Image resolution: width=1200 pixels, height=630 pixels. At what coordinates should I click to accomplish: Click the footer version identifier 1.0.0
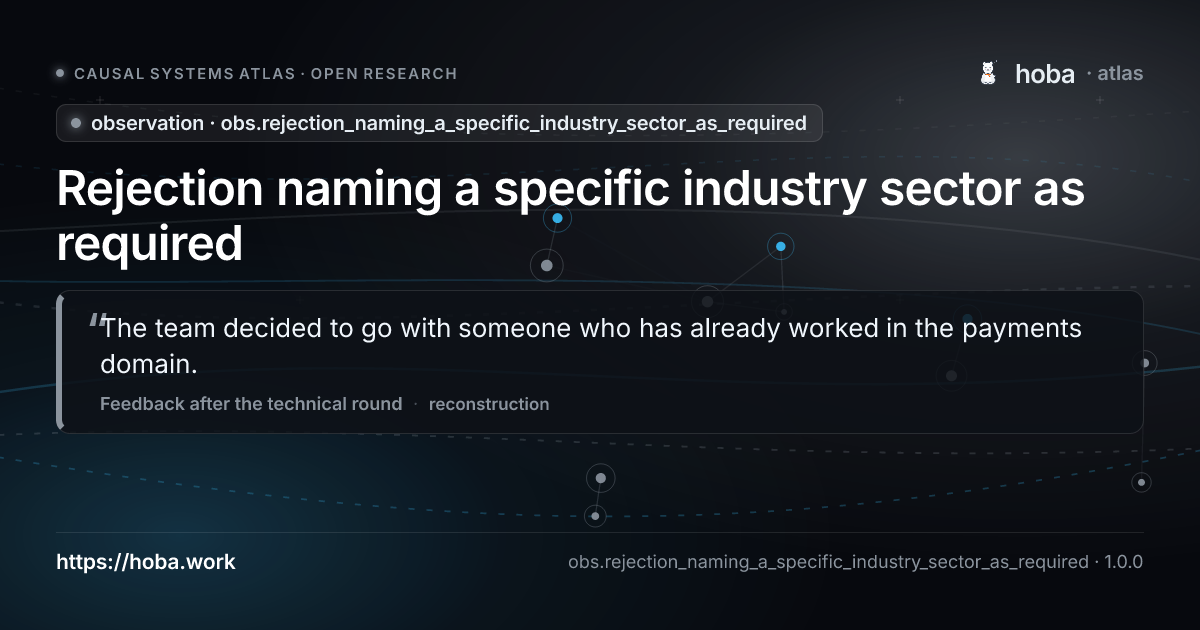point(1123,562)
